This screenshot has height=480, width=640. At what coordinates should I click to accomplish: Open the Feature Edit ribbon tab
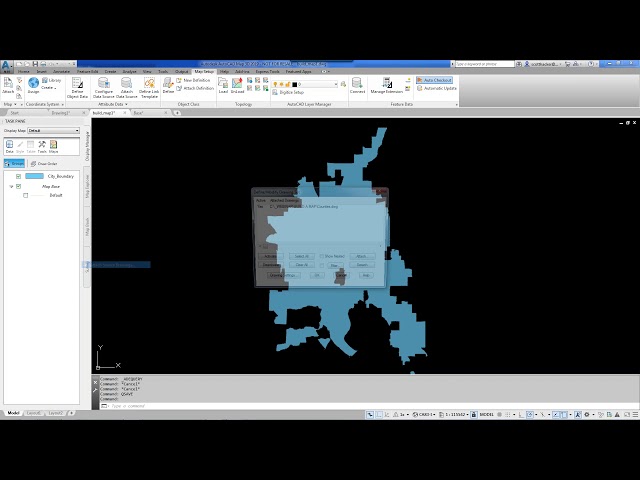coord(87,72)
